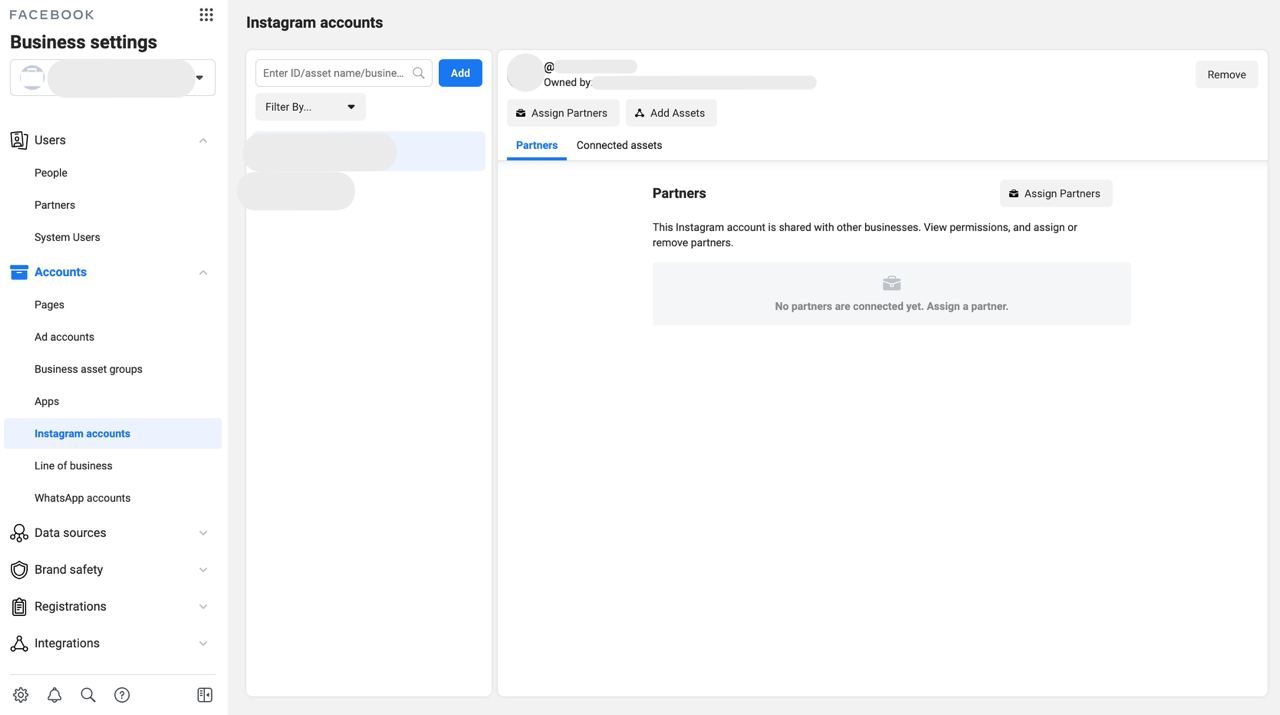Open Ad accounts in sidebar
Image resolution: width=1280 pixels, height=715 pixels.
64,337
